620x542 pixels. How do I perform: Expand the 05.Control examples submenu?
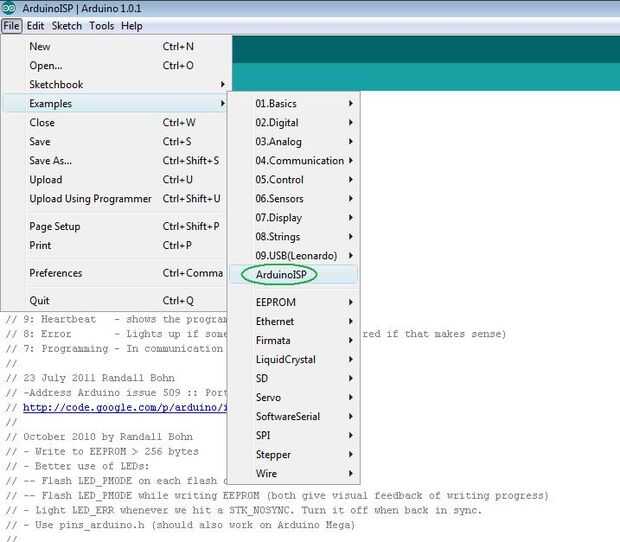point(294,179)
